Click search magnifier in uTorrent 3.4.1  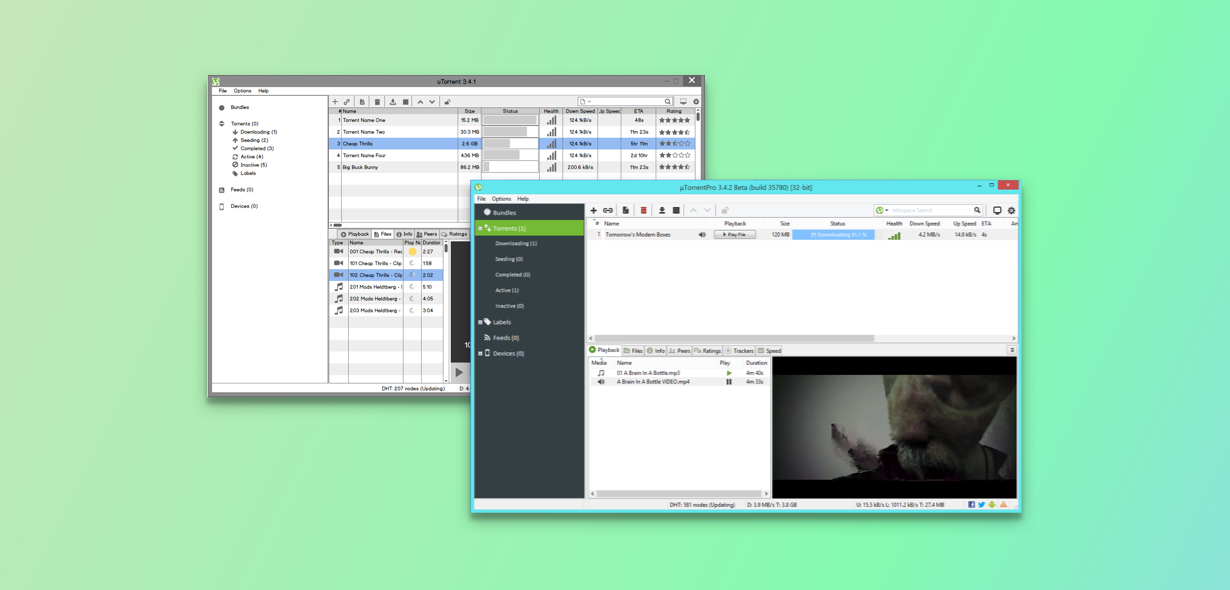click(668, 102)
